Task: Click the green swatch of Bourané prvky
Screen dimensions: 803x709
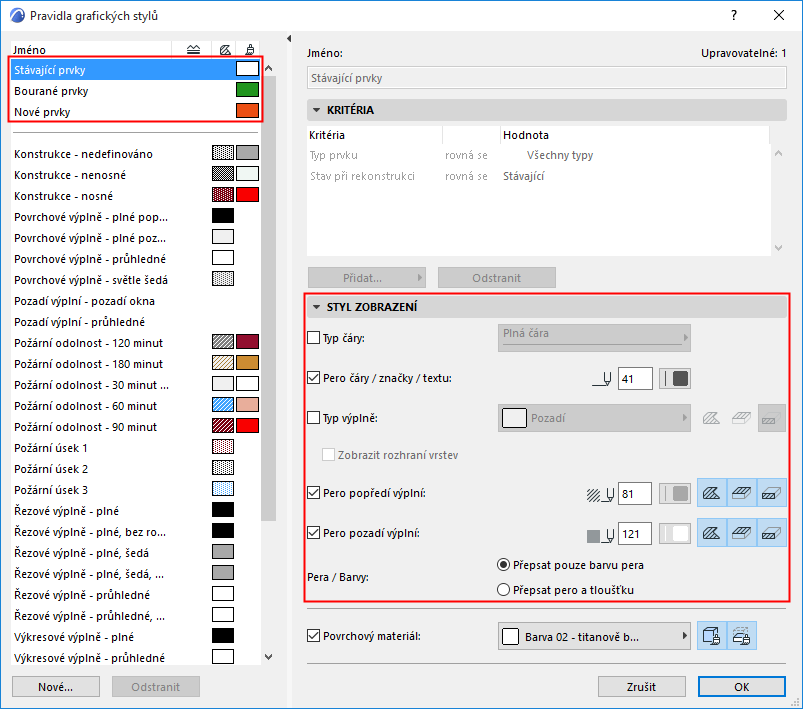Action: [247, 90]
